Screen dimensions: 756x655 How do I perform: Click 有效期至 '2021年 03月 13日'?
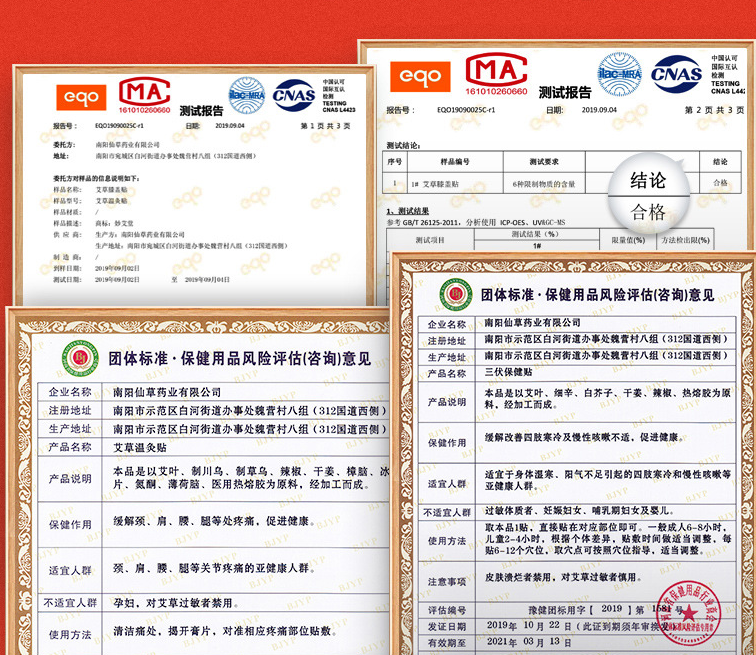[x=529, y=642]
